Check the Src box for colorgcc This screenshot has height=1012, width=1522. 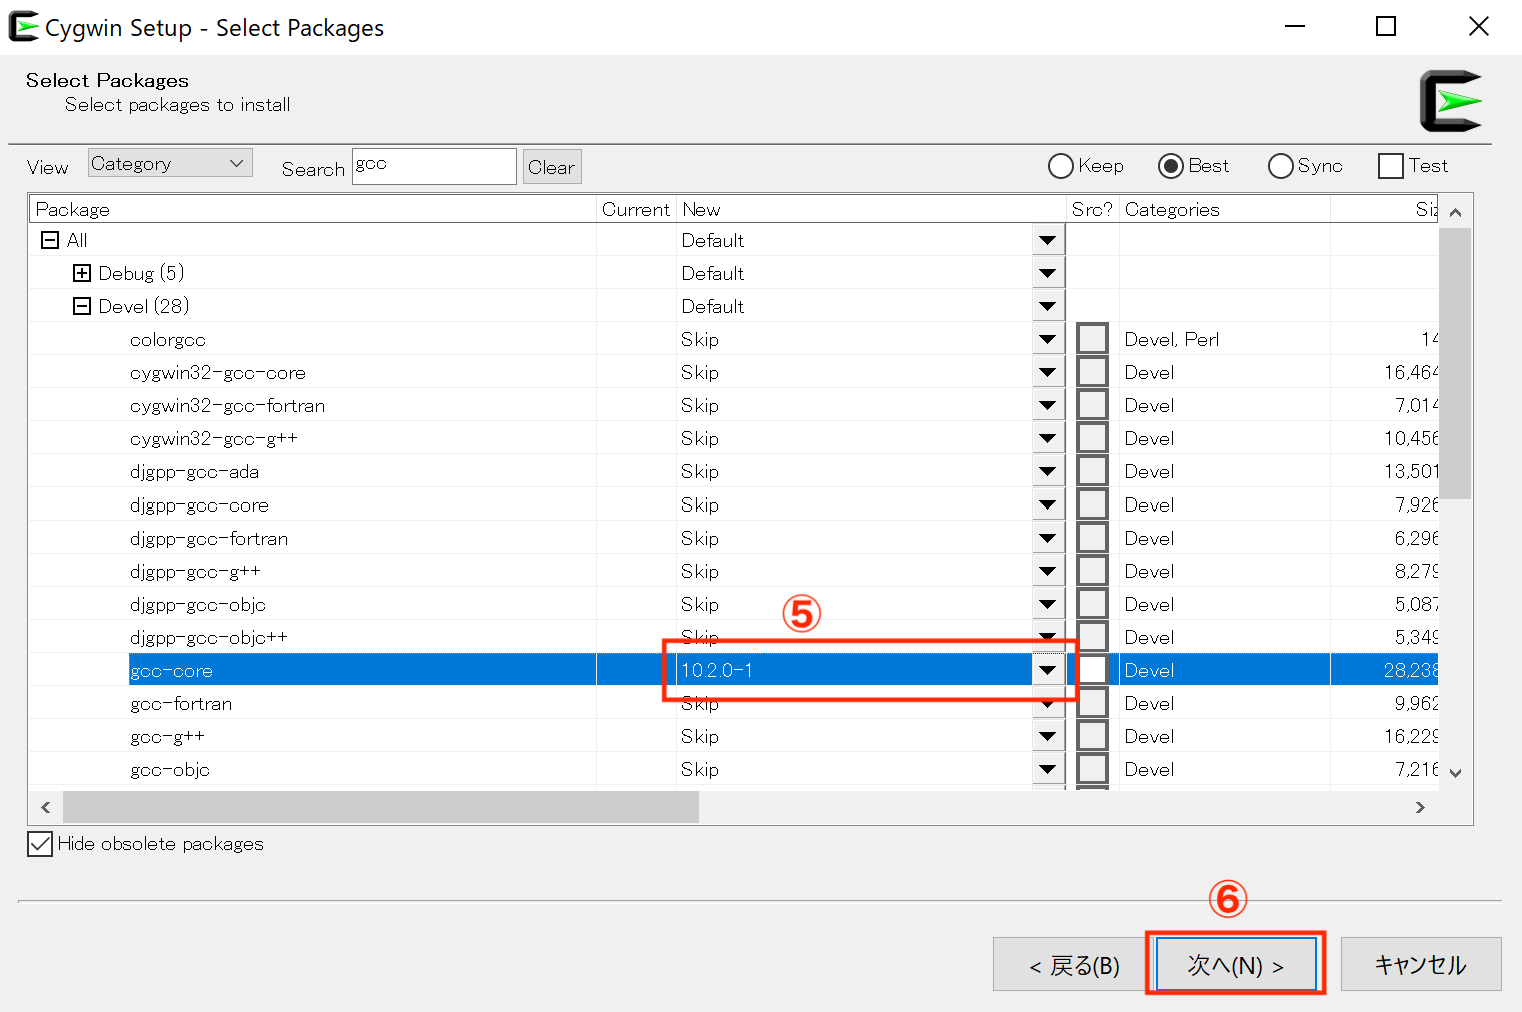(x=1092, y=339)
